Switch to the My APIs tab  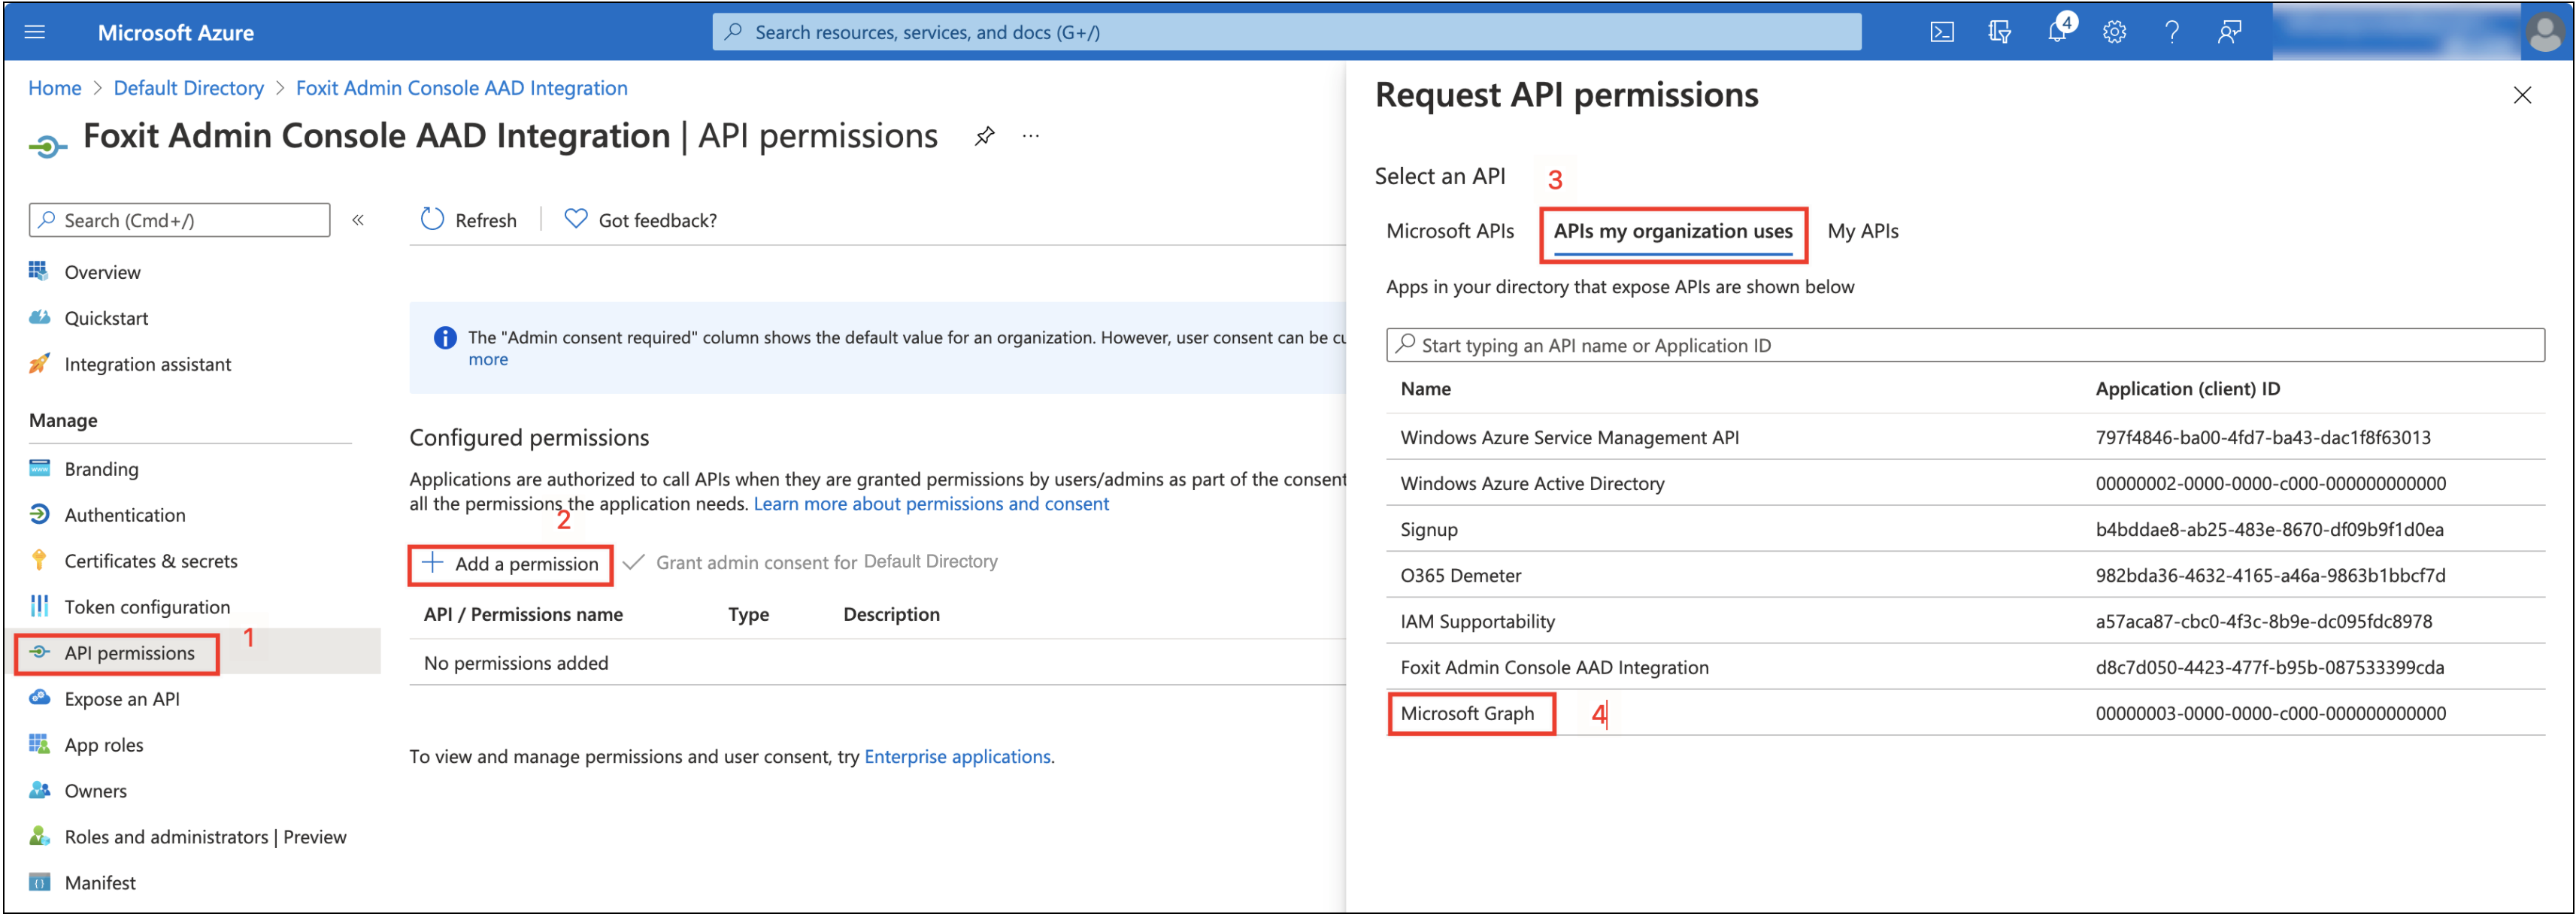coord(1862,230)
